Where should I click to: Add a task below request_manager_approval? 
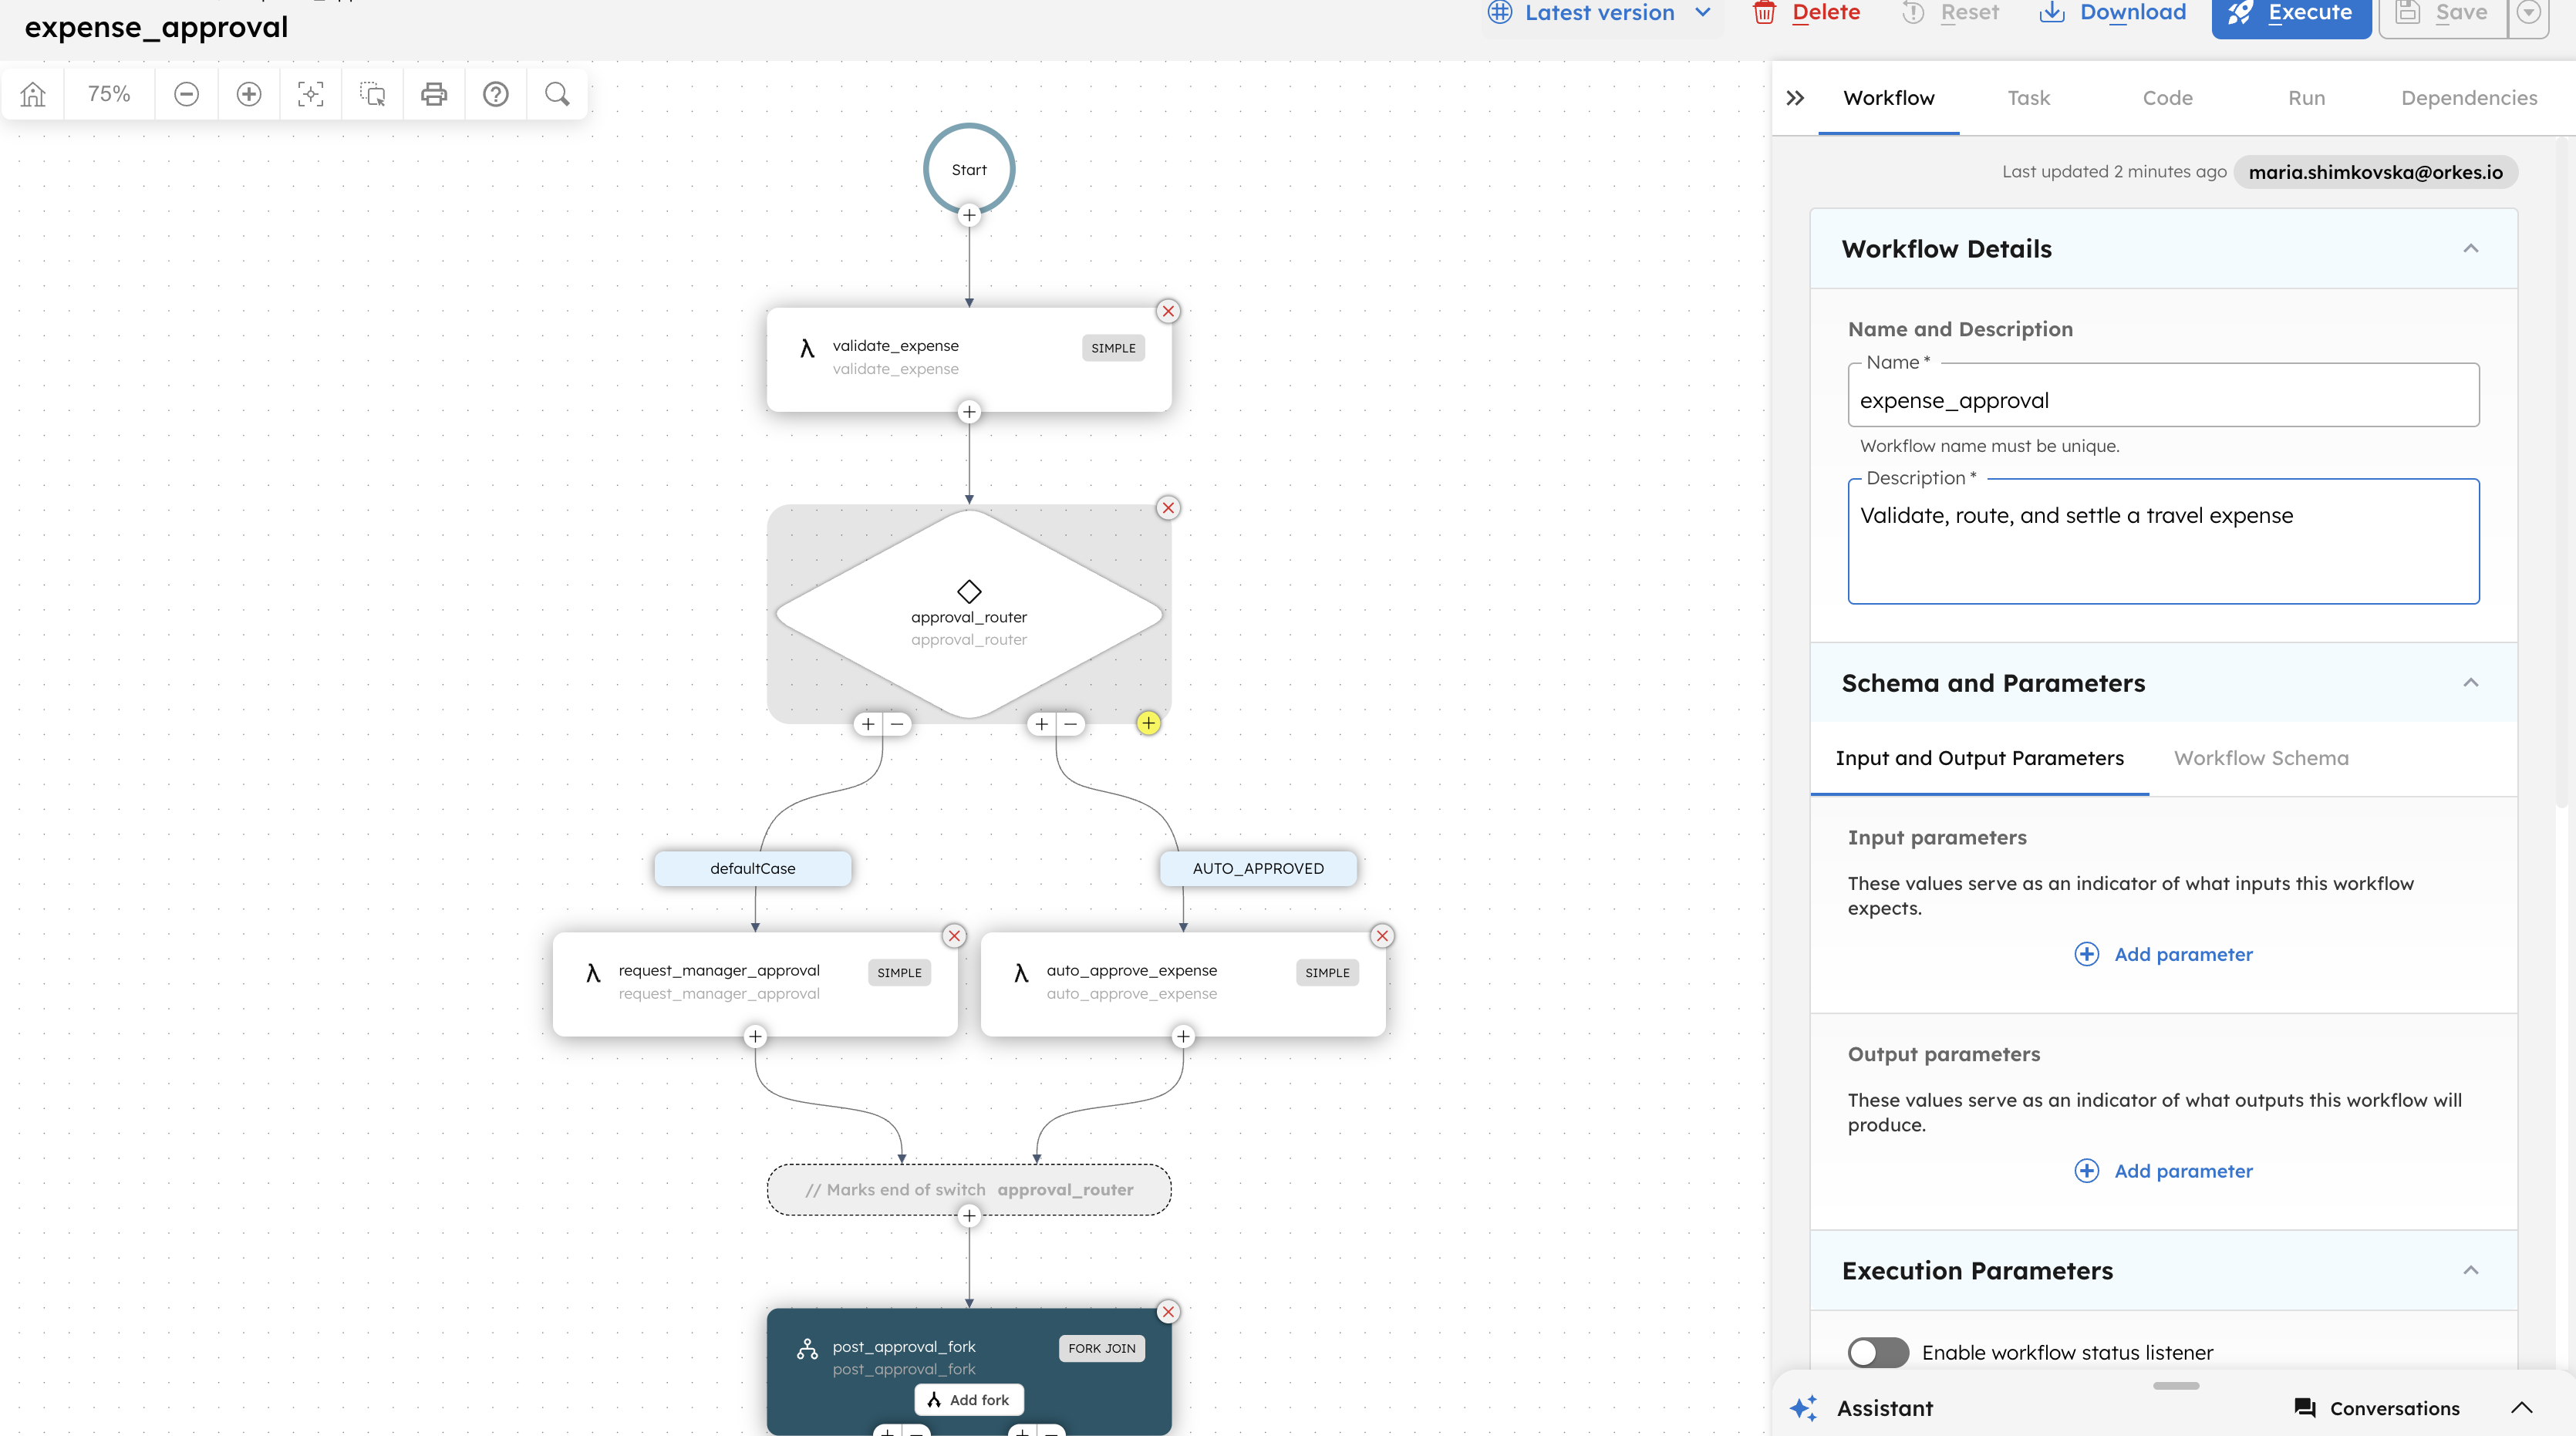[x=755, y=1037]
